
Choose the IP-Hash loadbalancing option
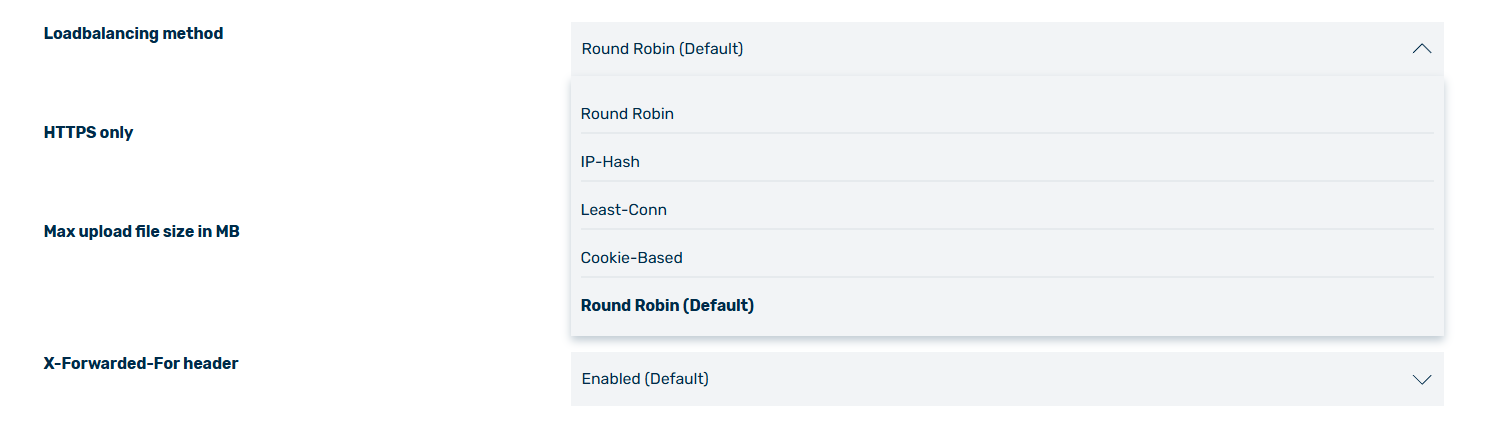(610, 162)
